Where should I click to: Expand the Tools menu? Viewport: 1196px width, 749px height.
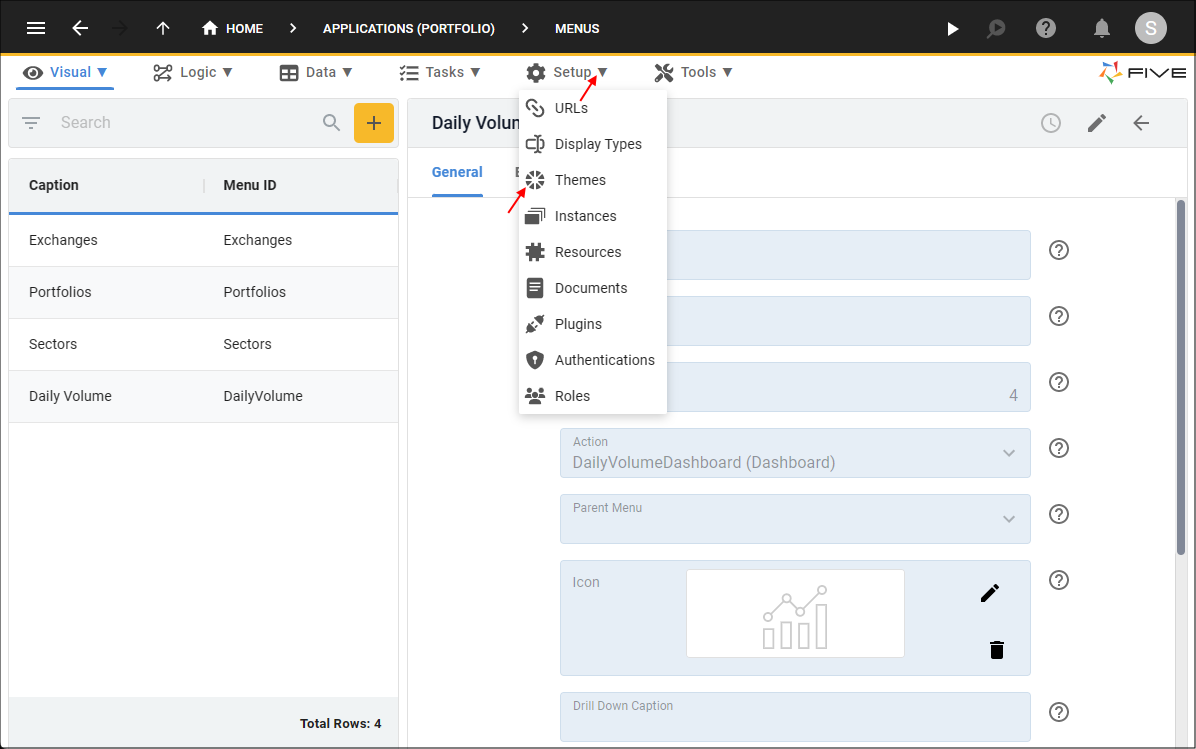point(693,72)
